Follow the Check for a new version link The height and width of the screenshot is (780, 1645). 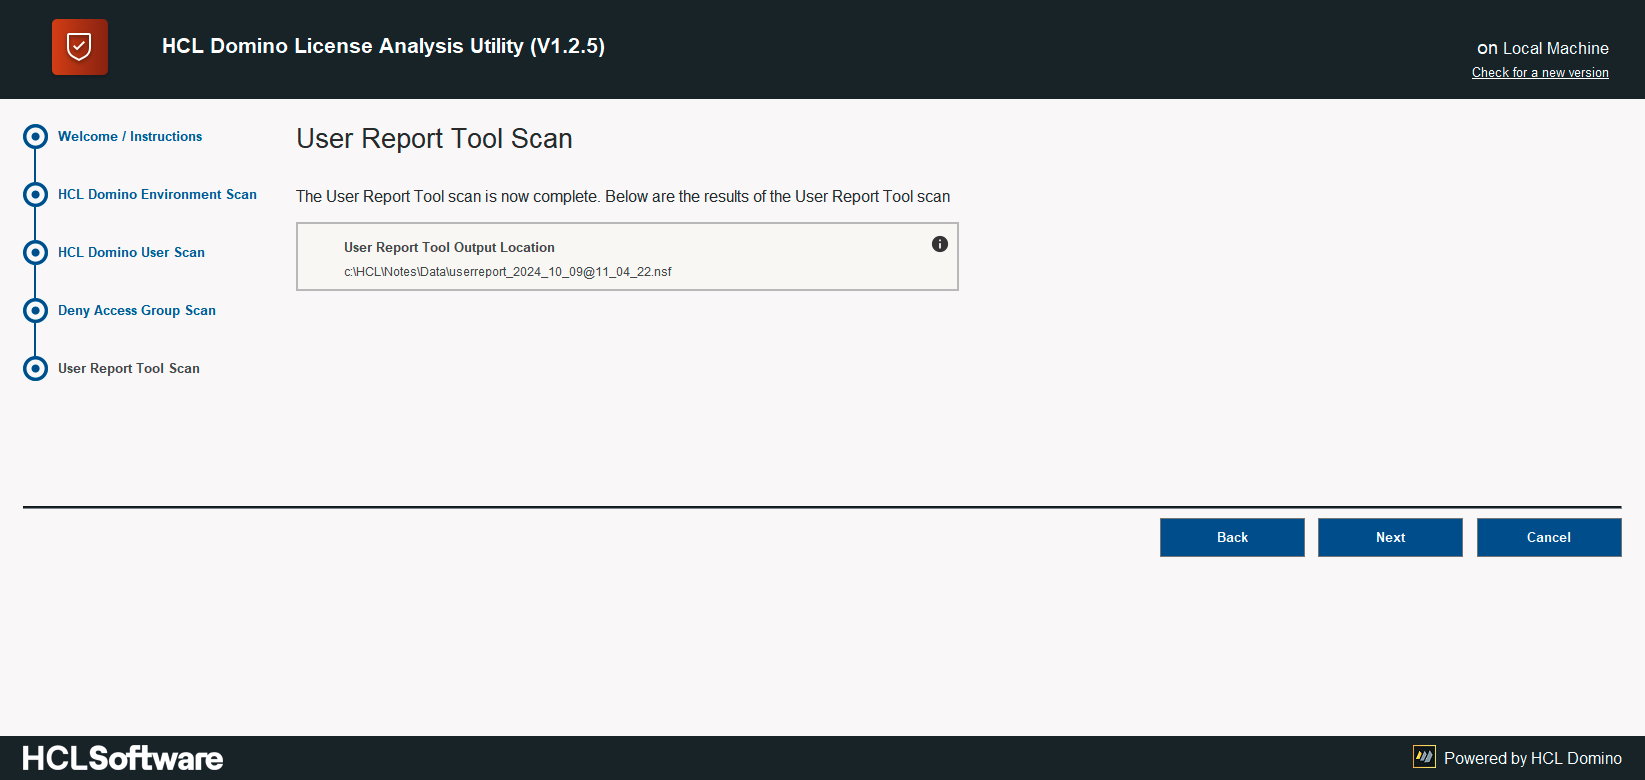pyautogui.click(x=1540, y=73)
